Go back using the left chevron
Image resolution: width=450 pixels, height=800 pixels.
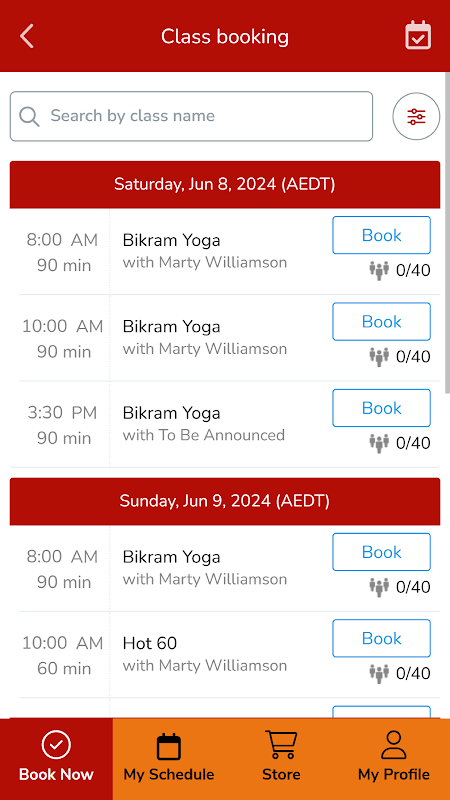tap(27, 36)
